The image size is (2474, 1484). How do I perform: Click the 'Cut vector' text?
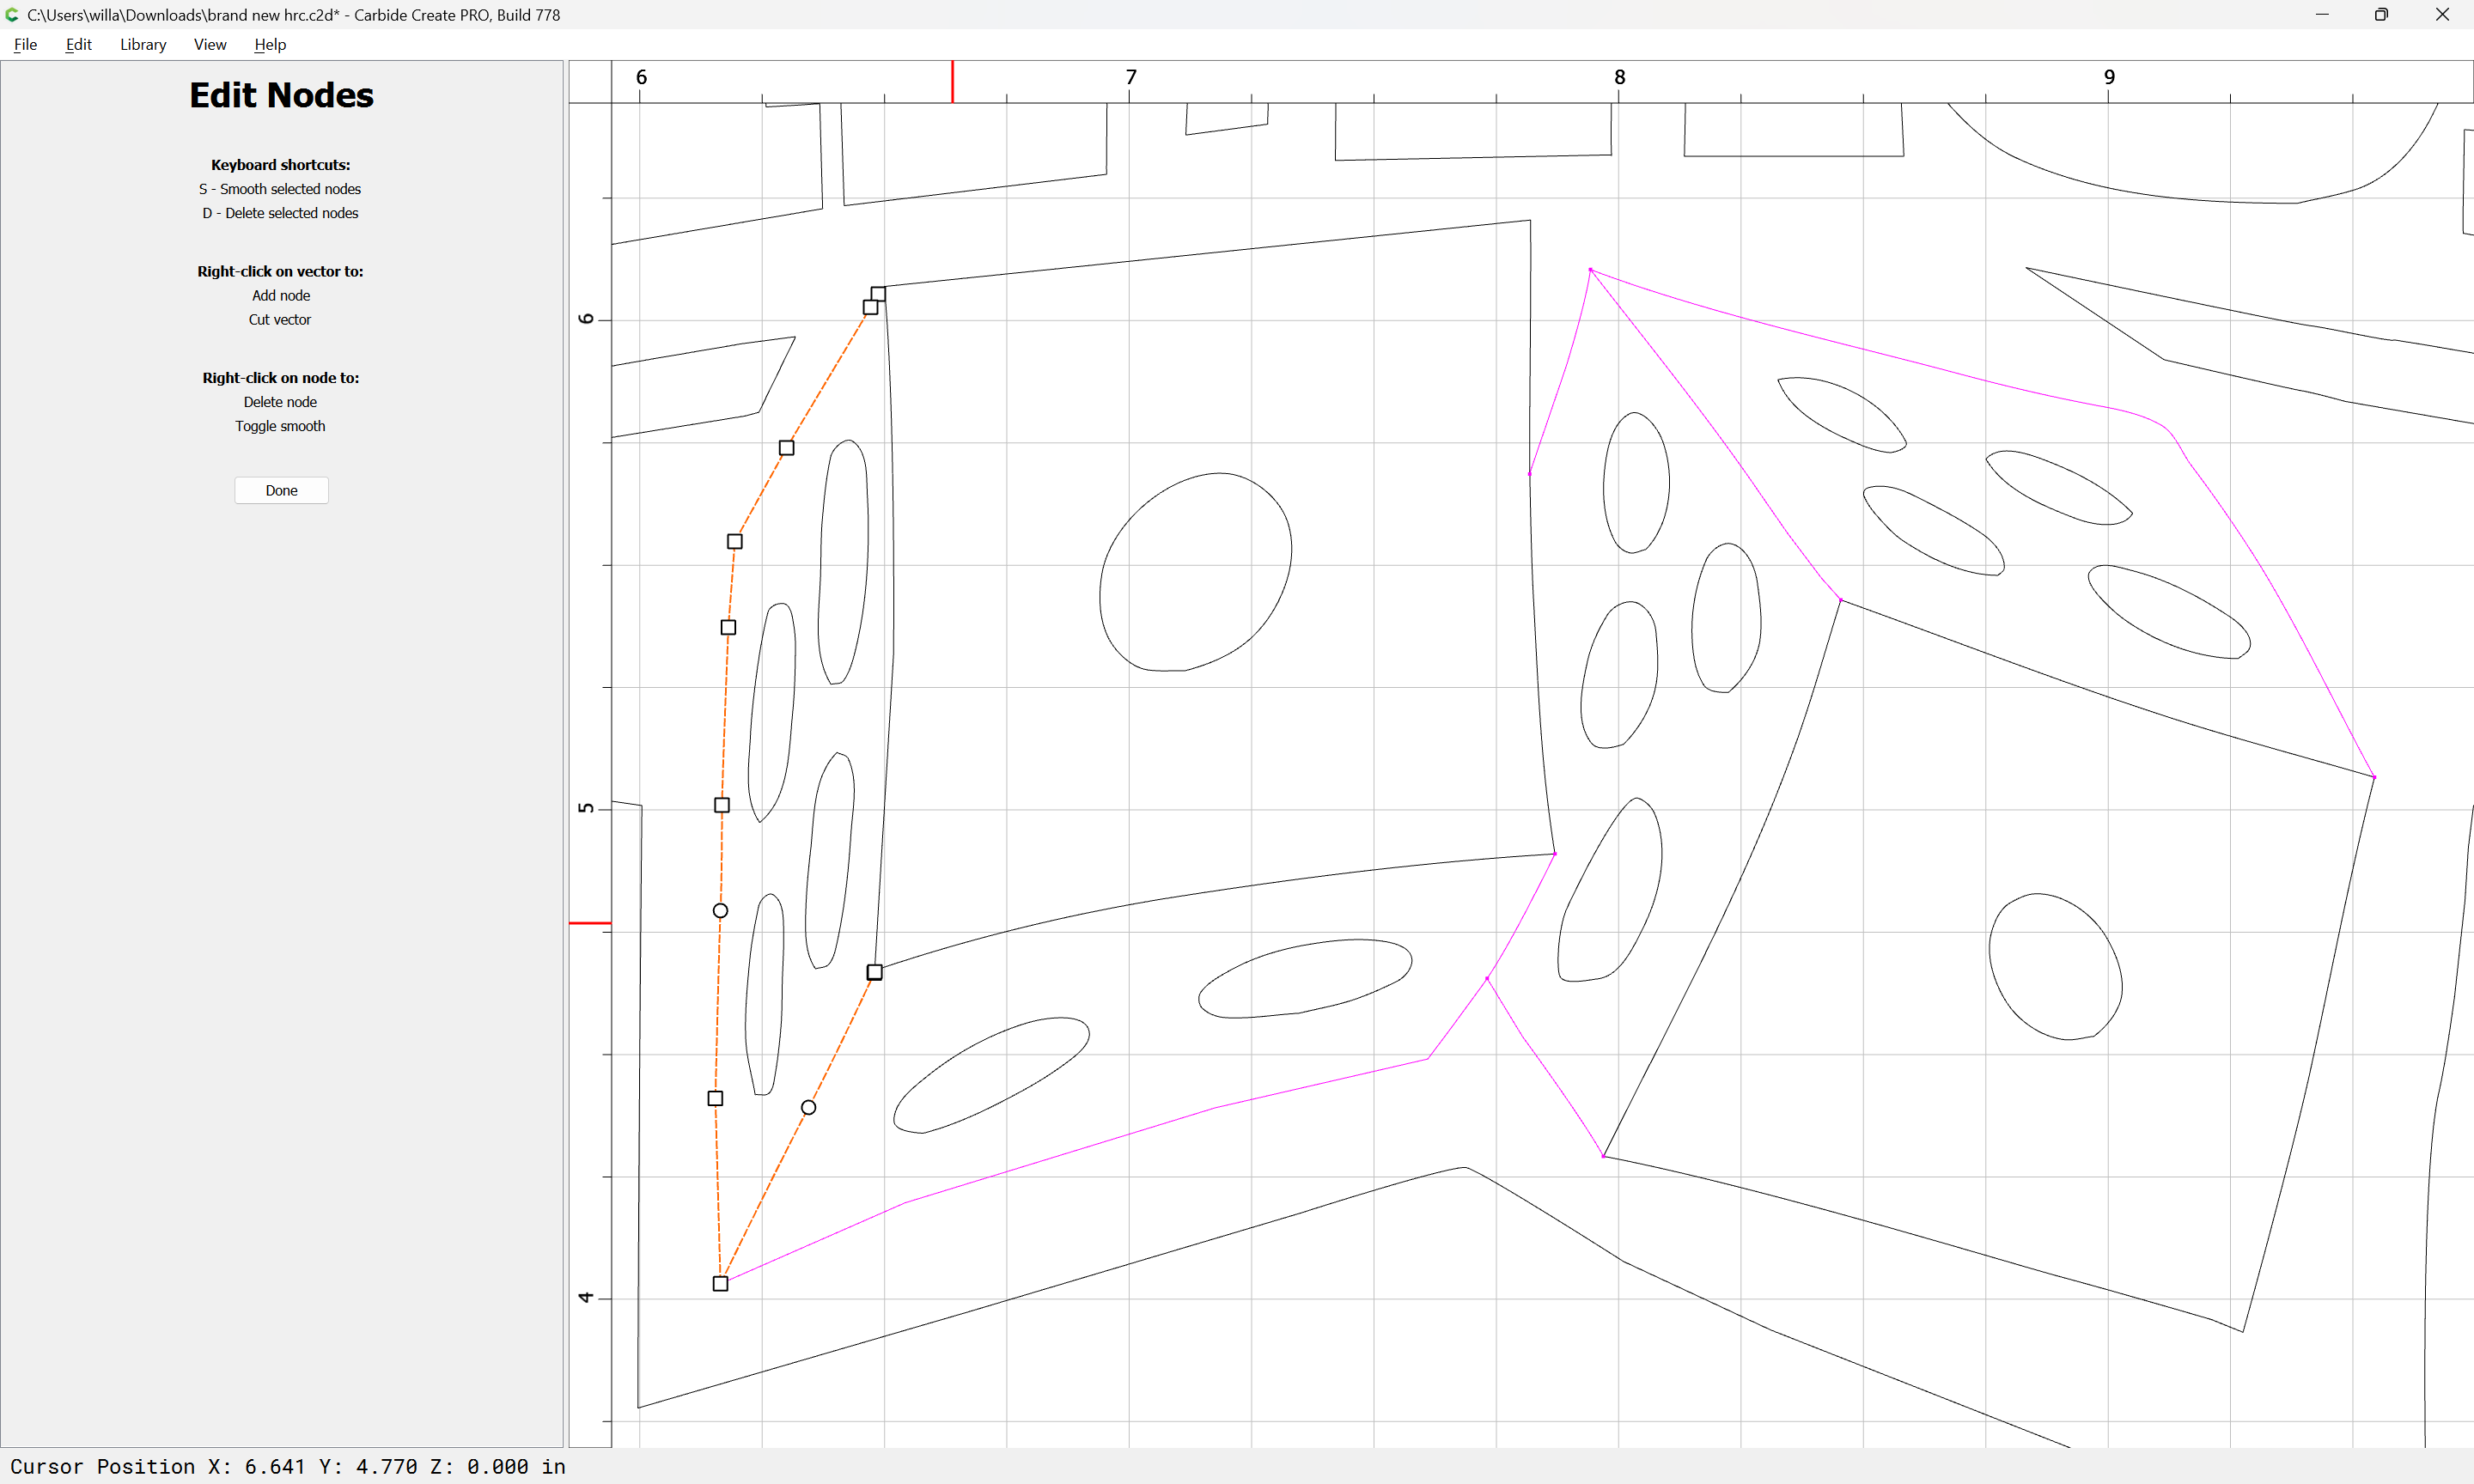280,319
